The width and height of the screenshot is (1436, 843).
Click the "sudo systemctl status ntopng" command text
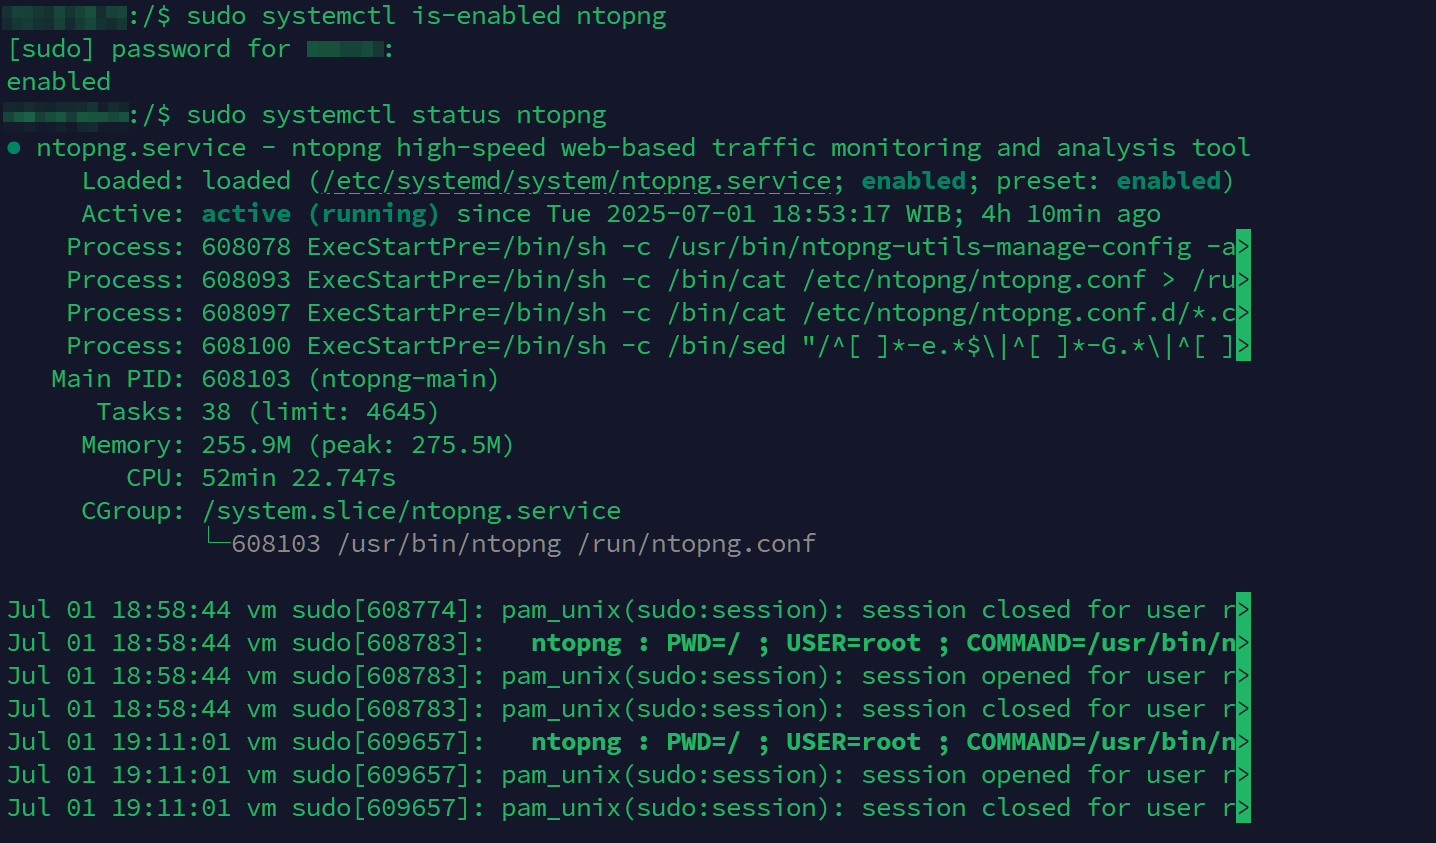click(396, 115)
